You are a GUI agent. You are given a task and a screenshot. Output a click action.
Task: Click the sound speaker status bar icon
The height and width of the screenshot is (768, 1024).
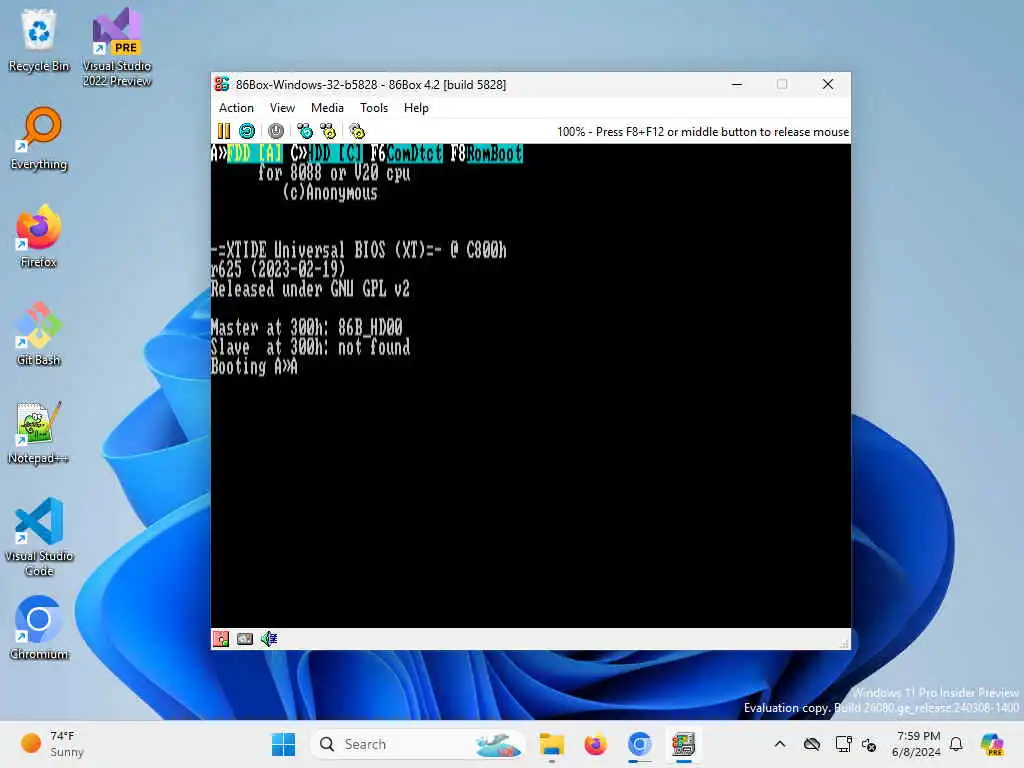click(269, 639)
